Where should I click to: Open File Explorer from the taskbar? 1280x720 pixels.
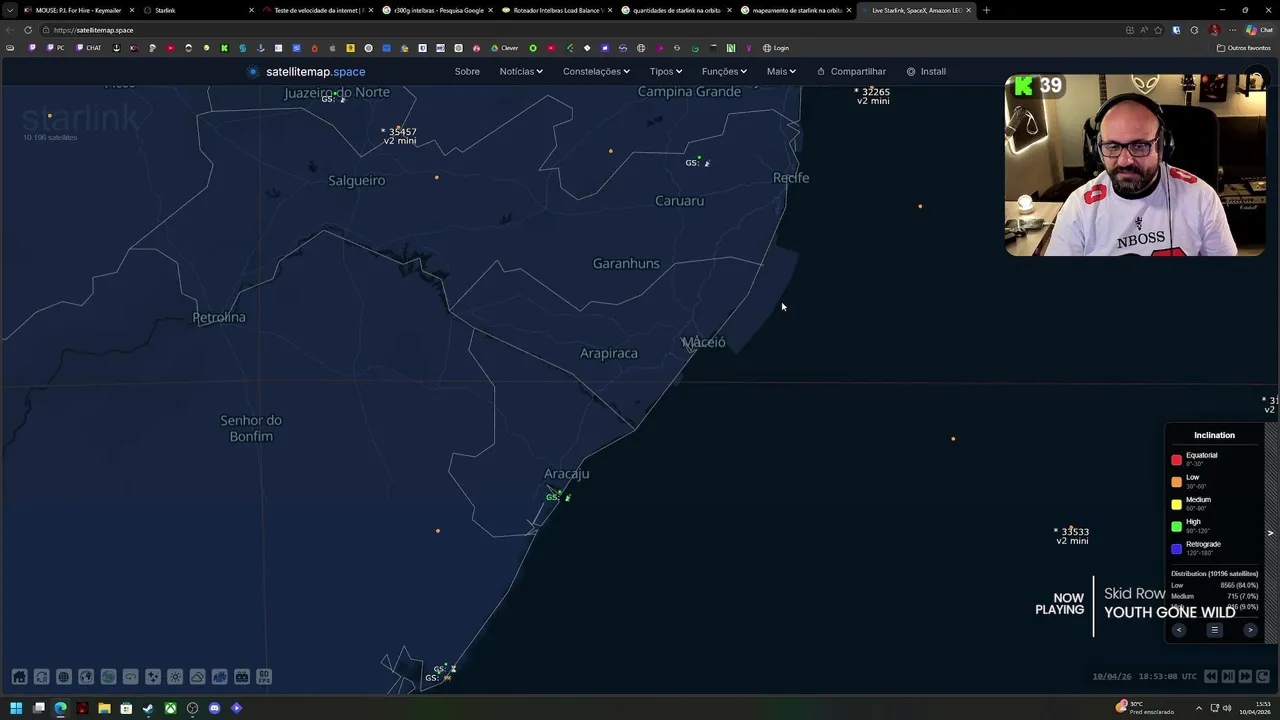(104, 708)
